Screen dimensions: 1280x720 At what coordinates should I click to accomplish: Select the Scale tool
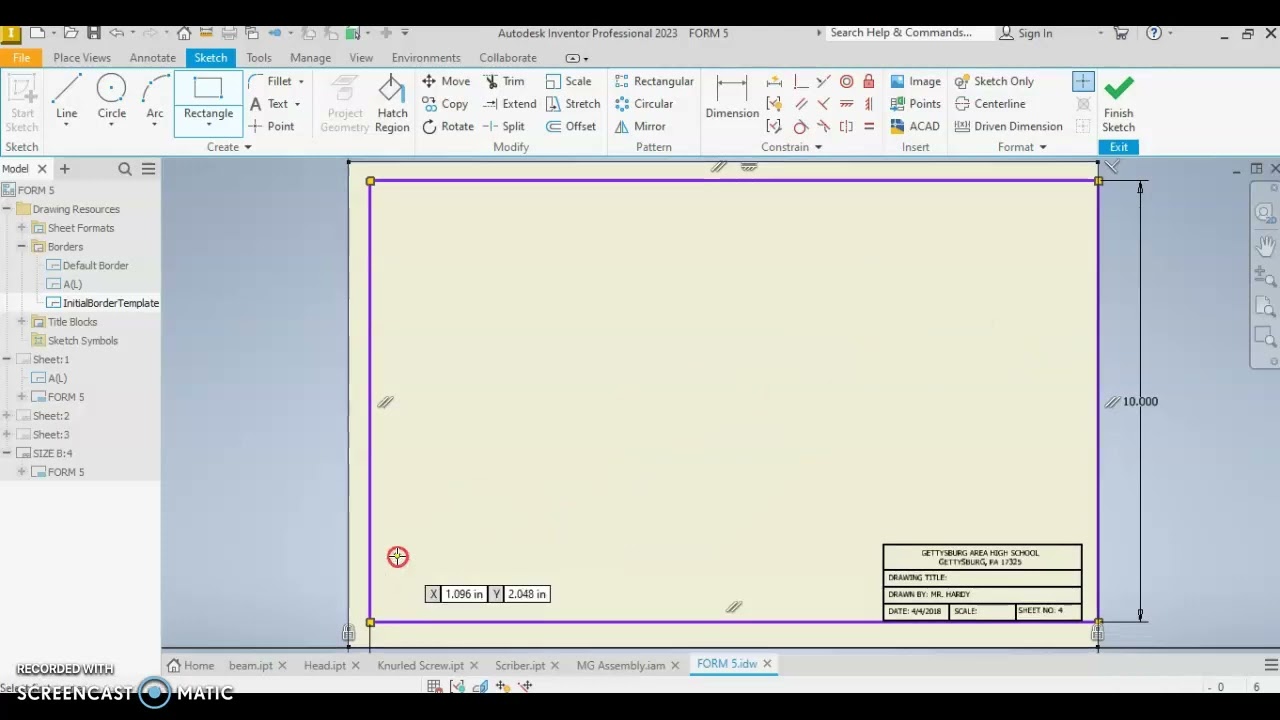[x=568, y=81]
